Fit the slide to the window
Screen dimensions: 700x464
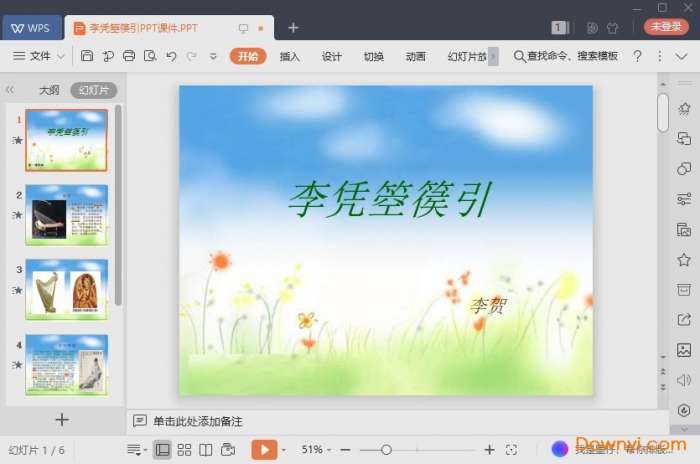[511, 450]
